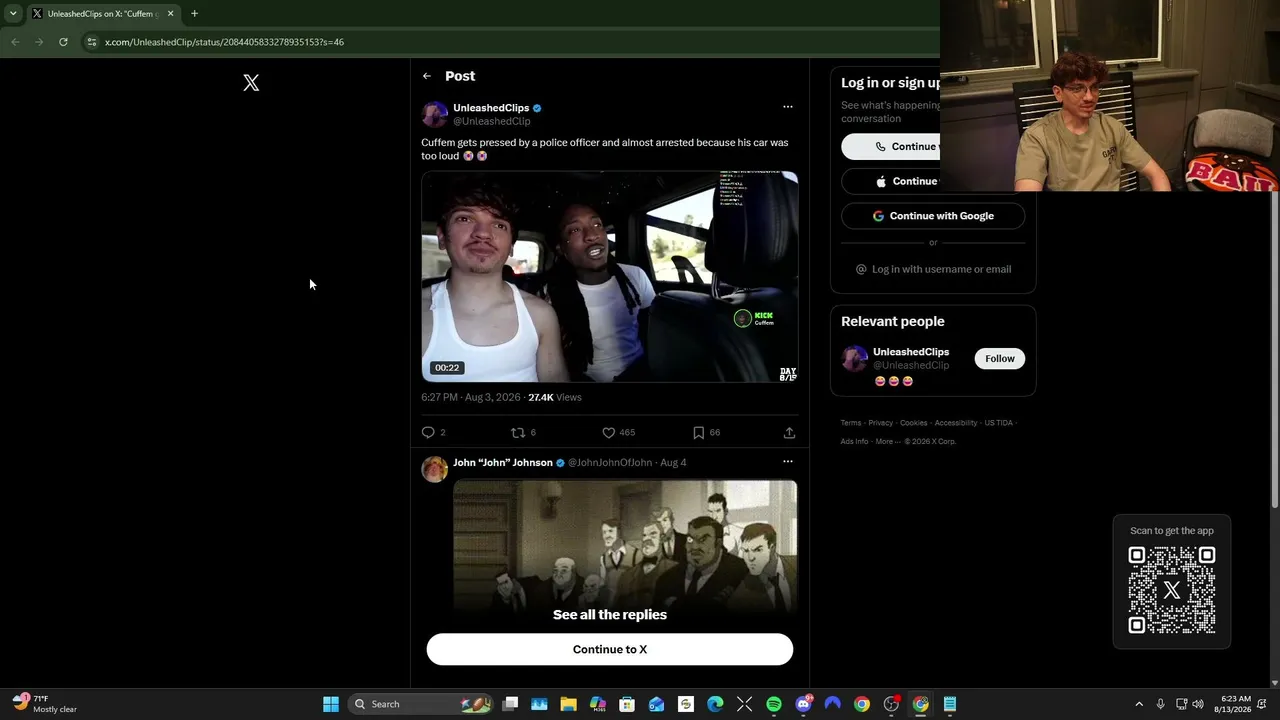This screenshot has width=1280, height=720.
Task: Continue with Apple sign-in button
Action: pos(890,181)
